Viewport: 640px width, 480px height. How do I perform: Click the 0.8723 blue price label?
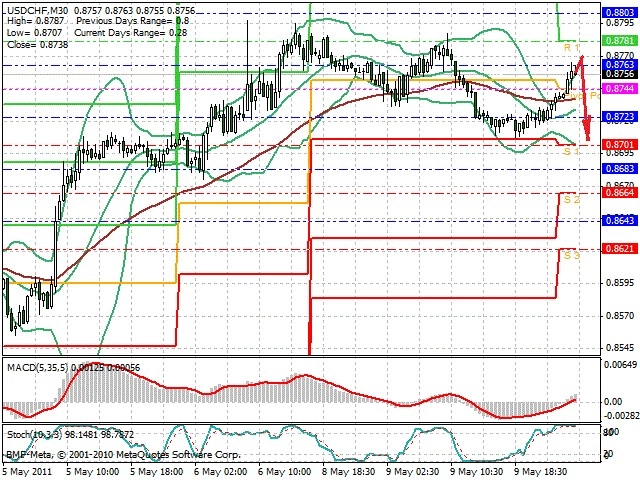click(x=620, y=117)
